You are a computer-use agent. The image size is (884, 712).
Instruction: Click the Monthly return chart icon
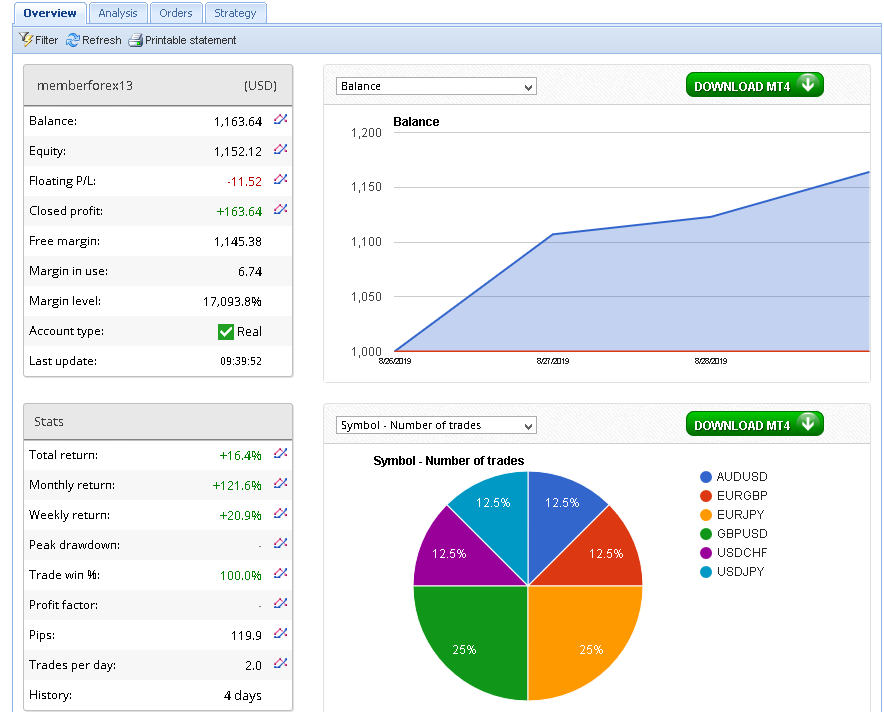[281, 484]
